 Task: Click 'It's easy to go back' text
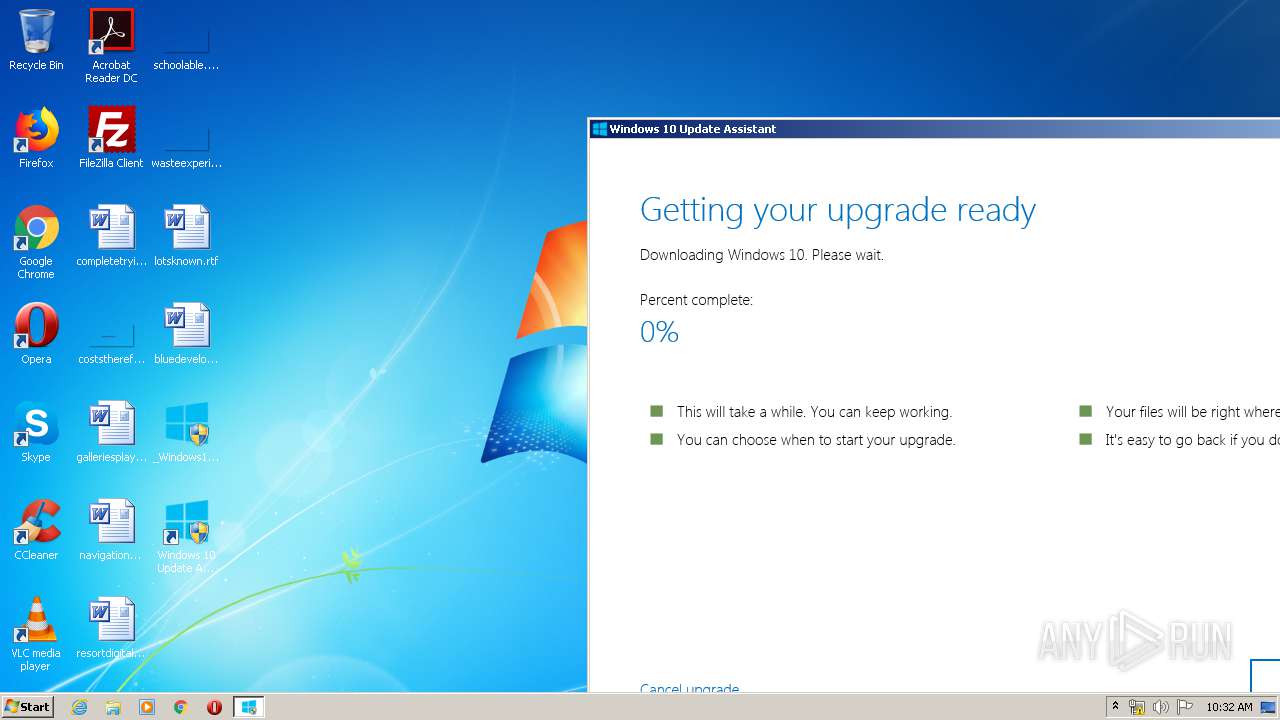click(x=1192, y=440)
